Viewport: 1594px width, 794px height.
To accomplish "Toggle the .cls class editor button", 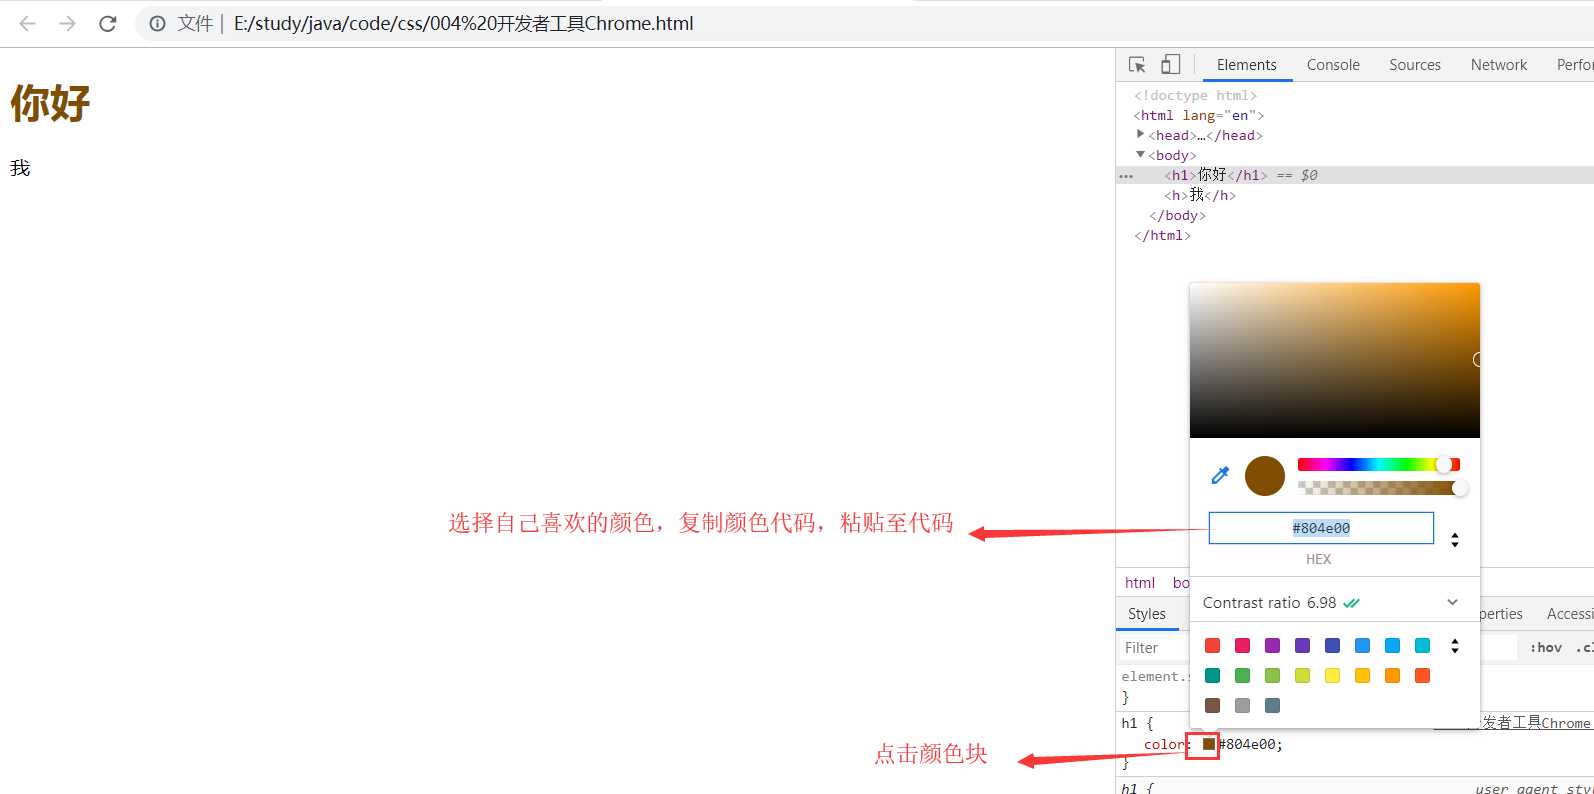I will (1584, 648).
